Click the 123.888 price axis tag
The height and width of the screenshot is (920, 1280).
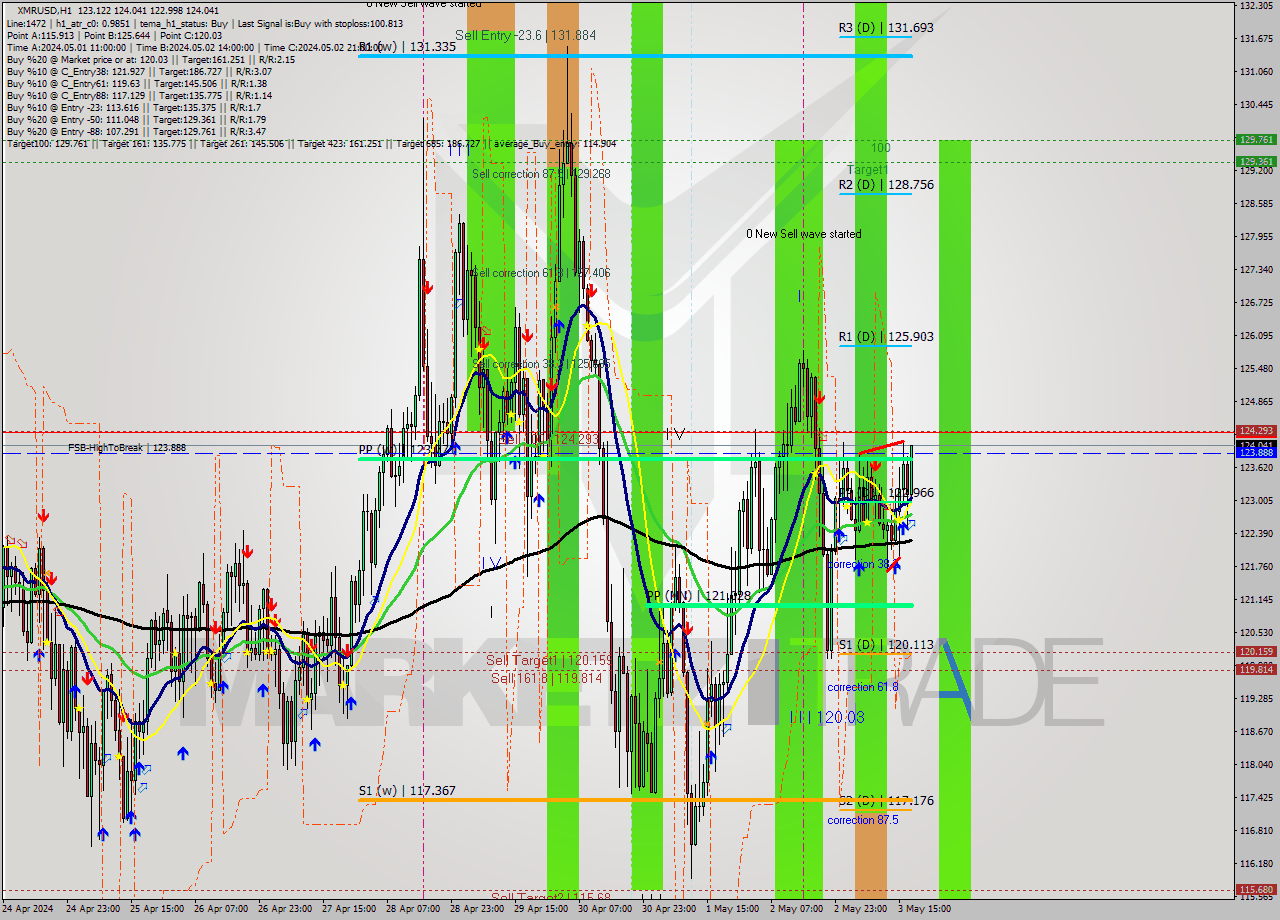point(1256,453)
